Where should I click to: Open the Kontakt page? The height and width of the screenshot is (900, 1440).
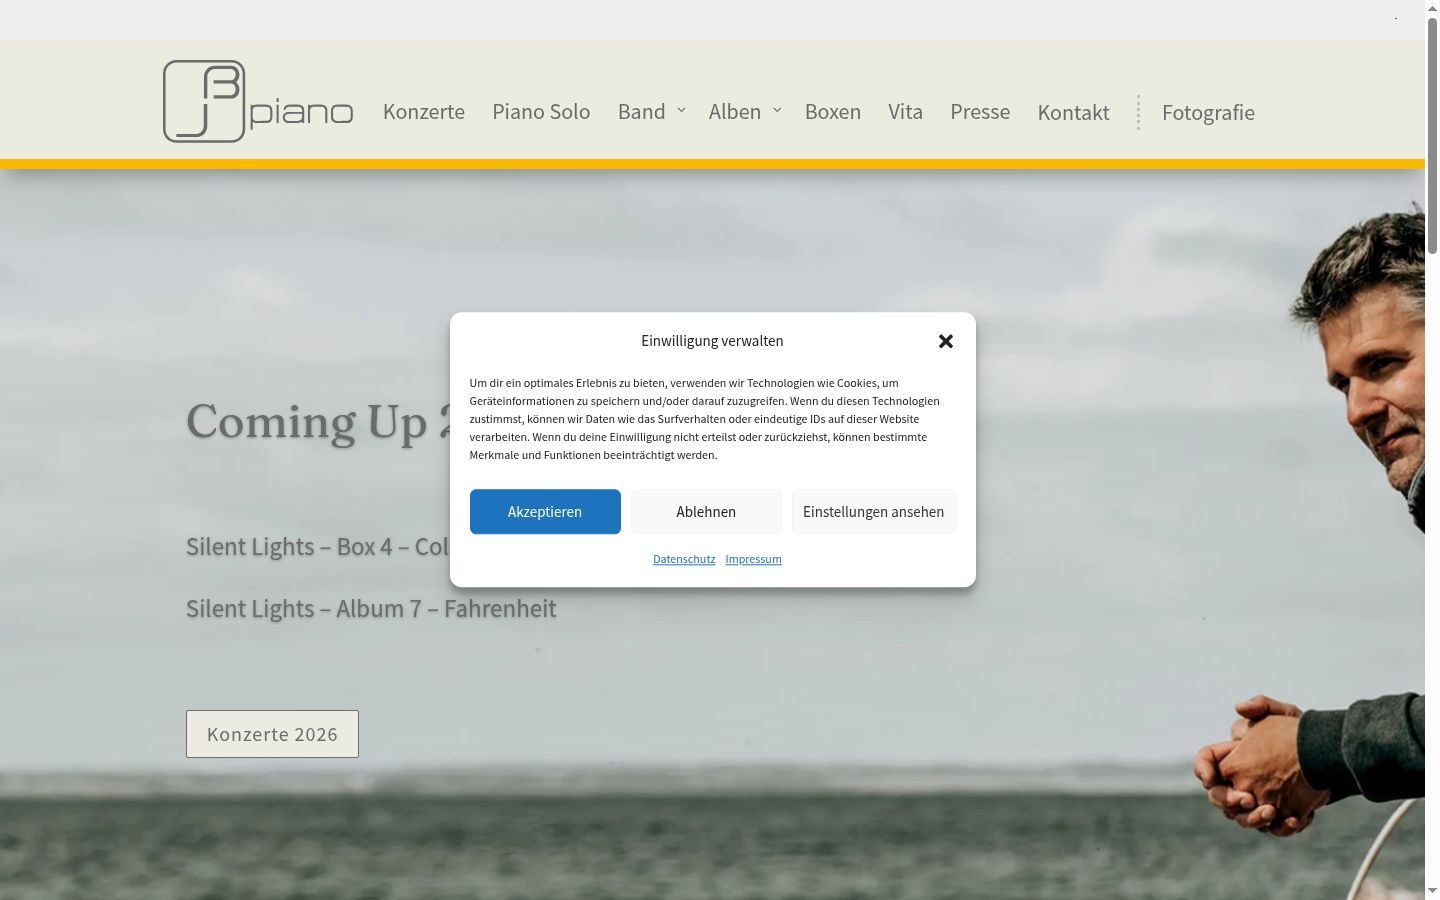pyautogui.click(x=1073, y=112)
